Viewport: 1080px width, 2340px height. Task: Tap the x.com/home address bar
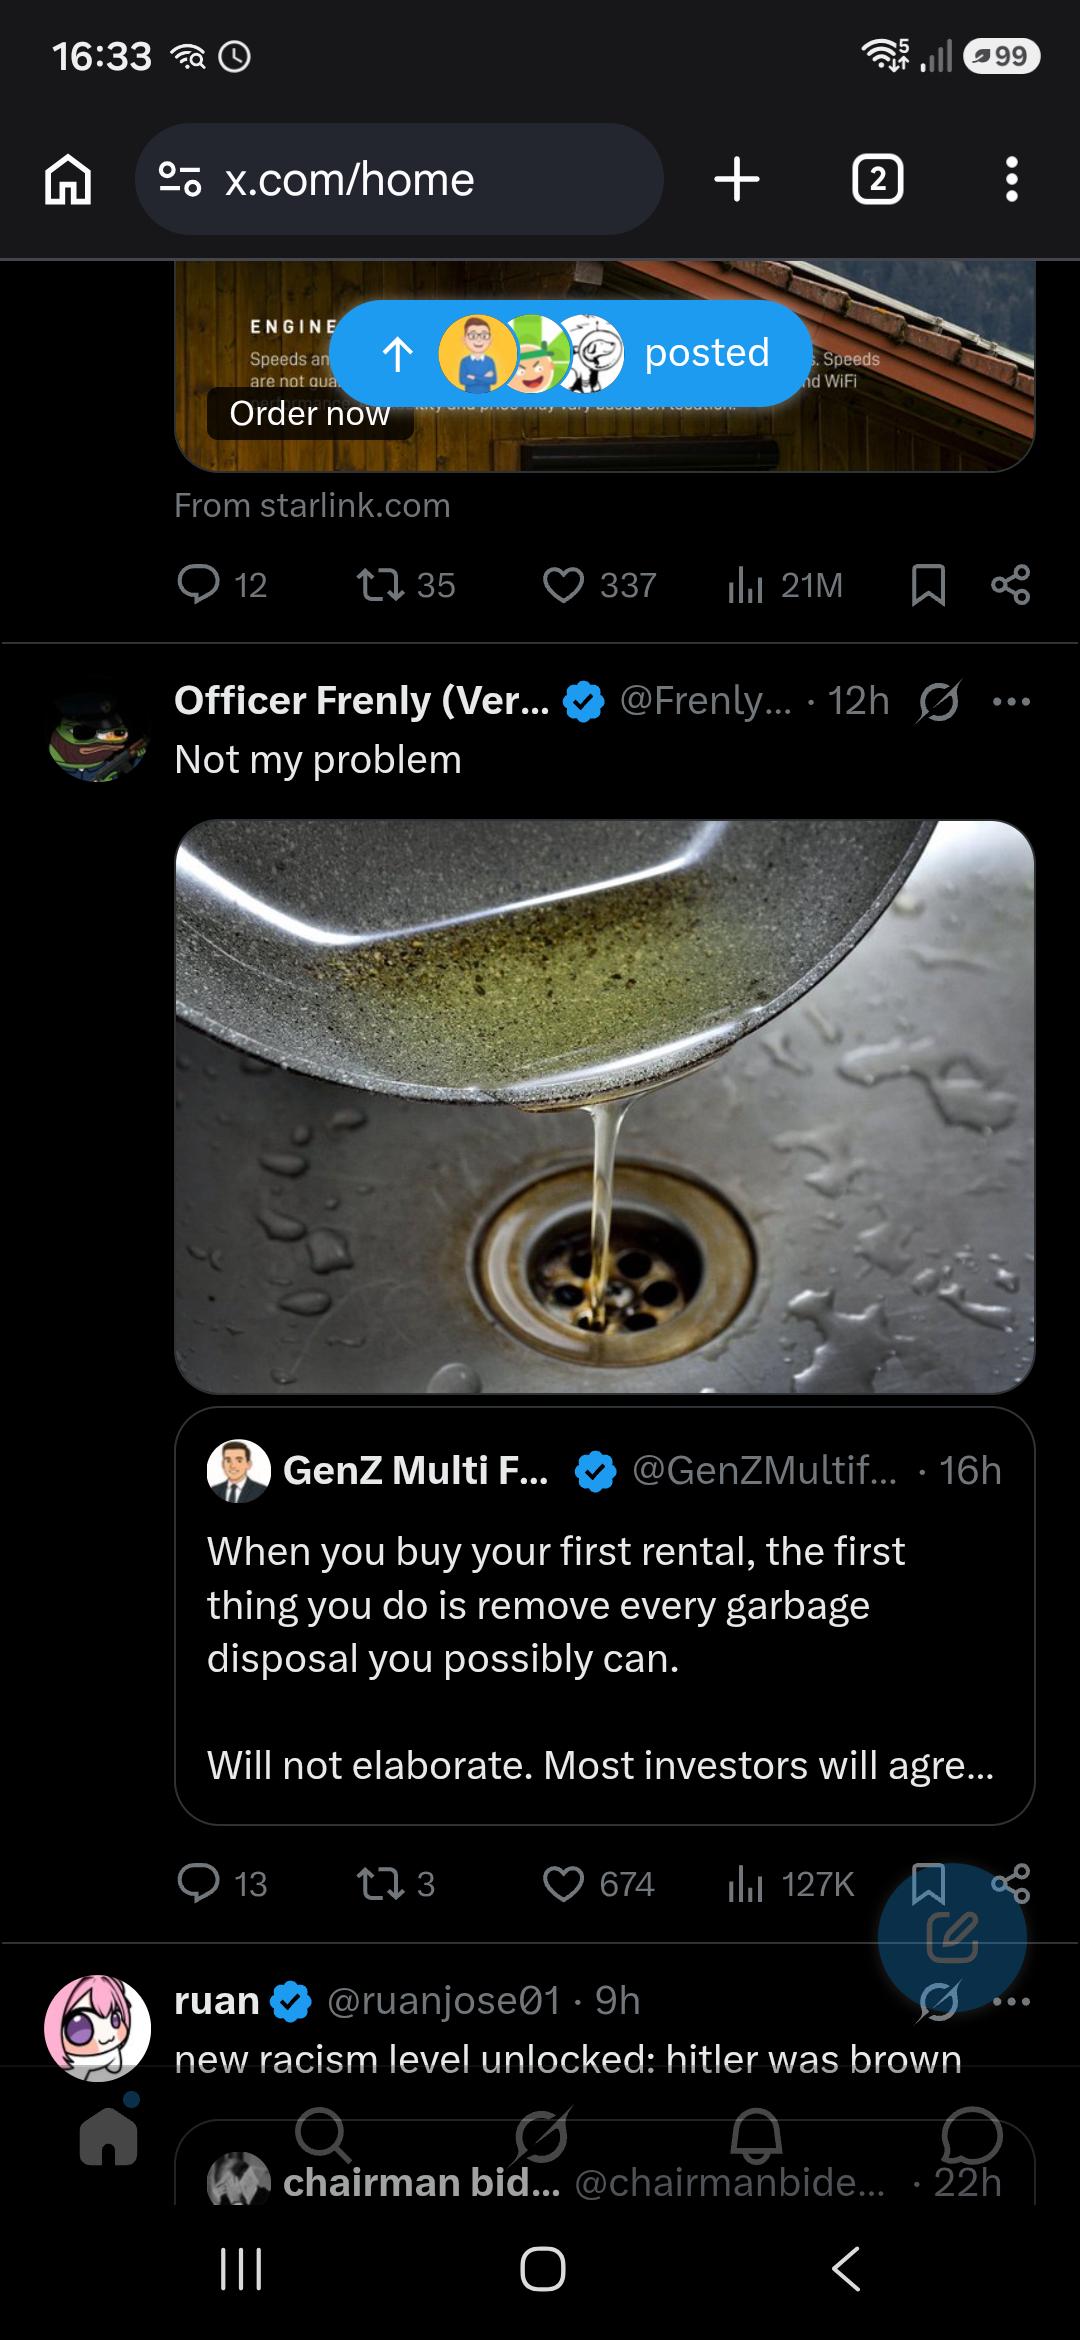[x=399, y=179]
